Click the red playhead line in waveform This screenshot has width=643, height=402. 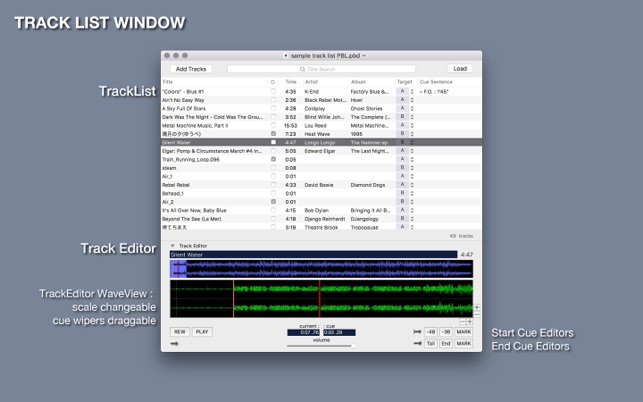click(x=319, y=299)
